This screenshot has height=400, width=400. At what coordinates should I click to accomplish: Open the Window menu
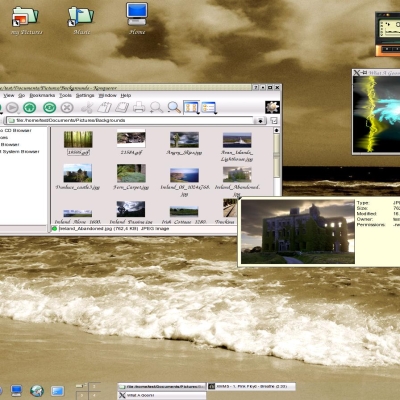(107, 95)
